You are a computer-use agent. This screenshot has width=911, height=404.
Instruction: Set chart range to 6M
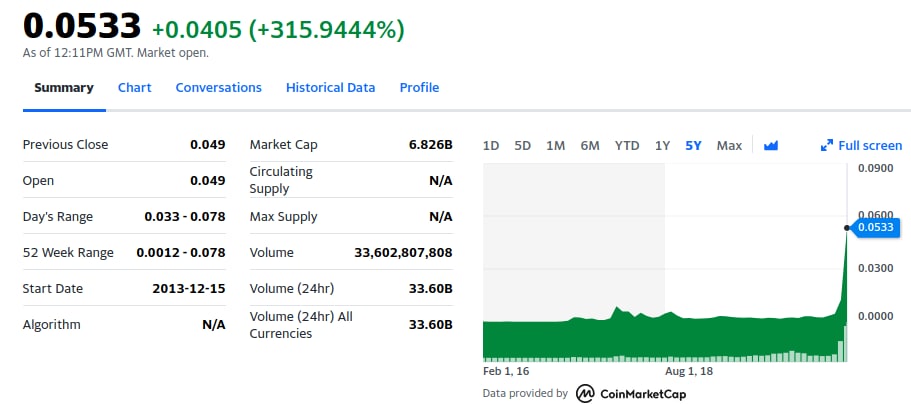(x=590, y=145)
